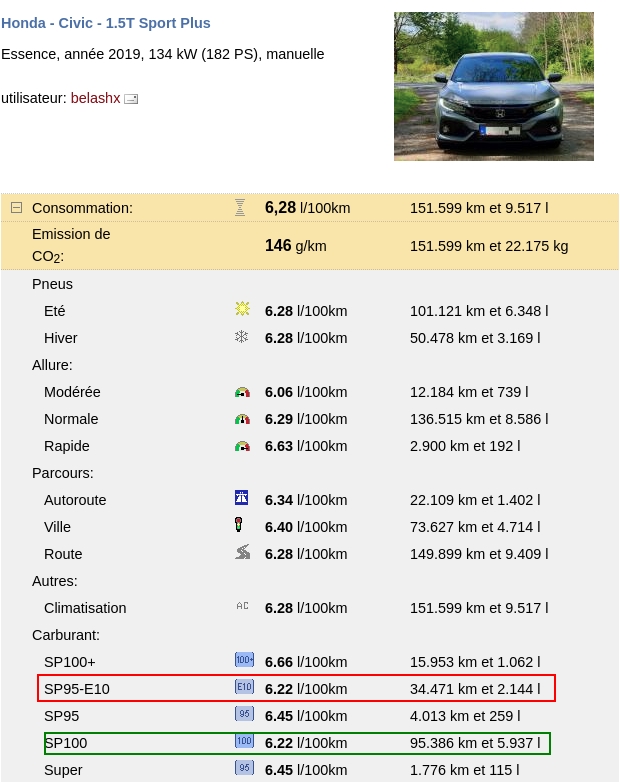
Task: Click the Normale speed gauge icon
Action: (242, 419)
